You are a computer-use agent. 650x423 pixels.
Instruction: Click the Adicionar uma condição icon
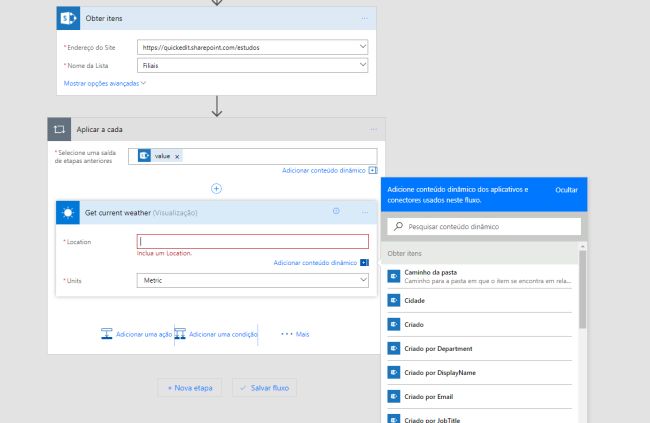tap(180, 333)
